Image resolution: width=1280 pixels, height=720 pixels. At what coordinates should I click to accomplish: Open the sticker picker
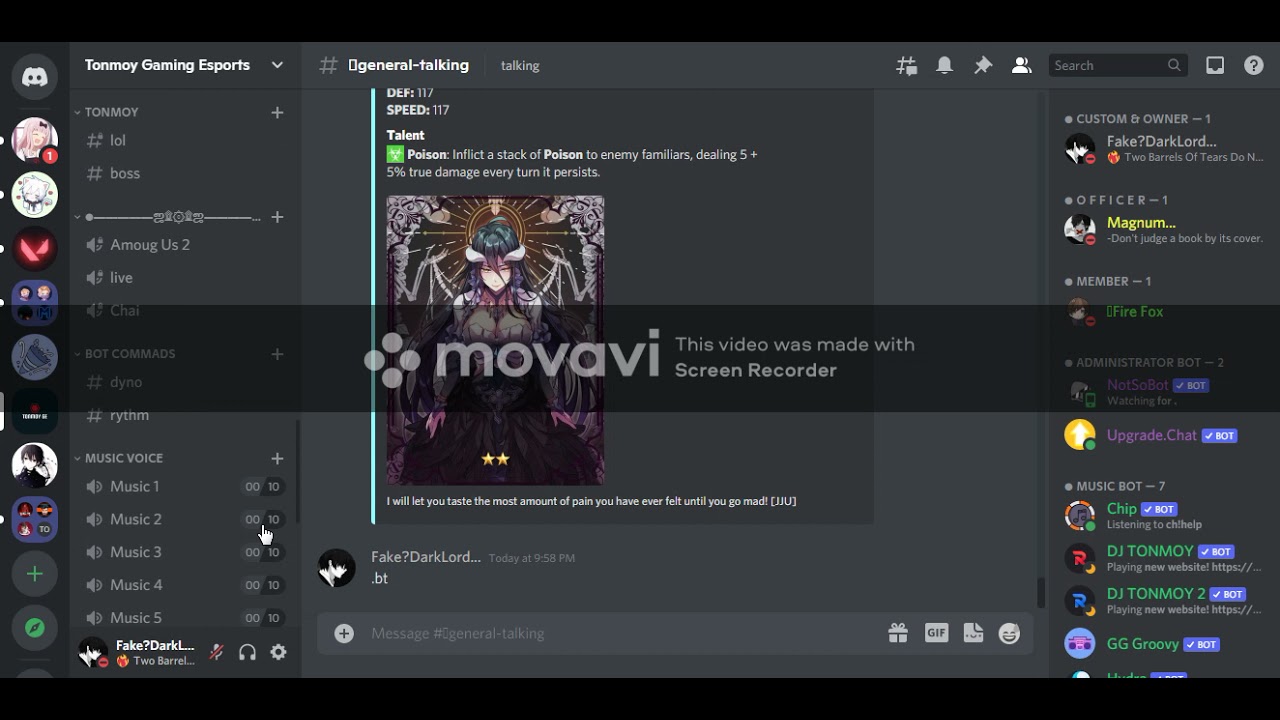[973, 633]
